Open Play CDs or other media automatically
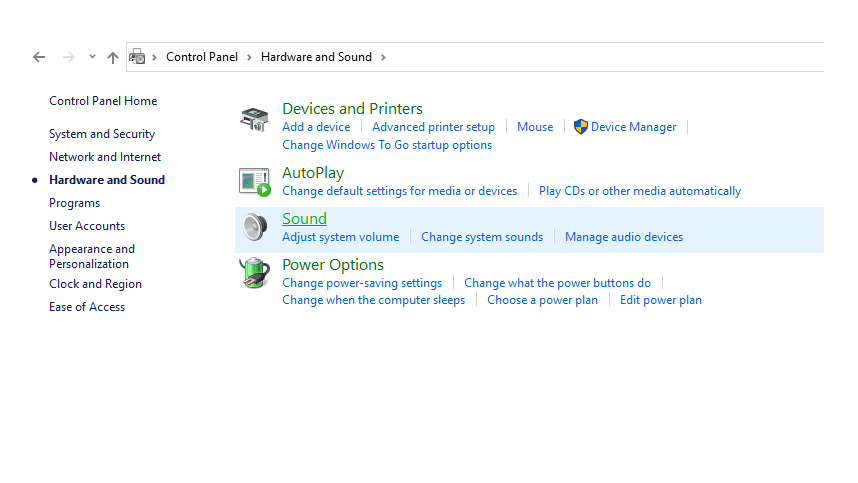 pos(640,191)
